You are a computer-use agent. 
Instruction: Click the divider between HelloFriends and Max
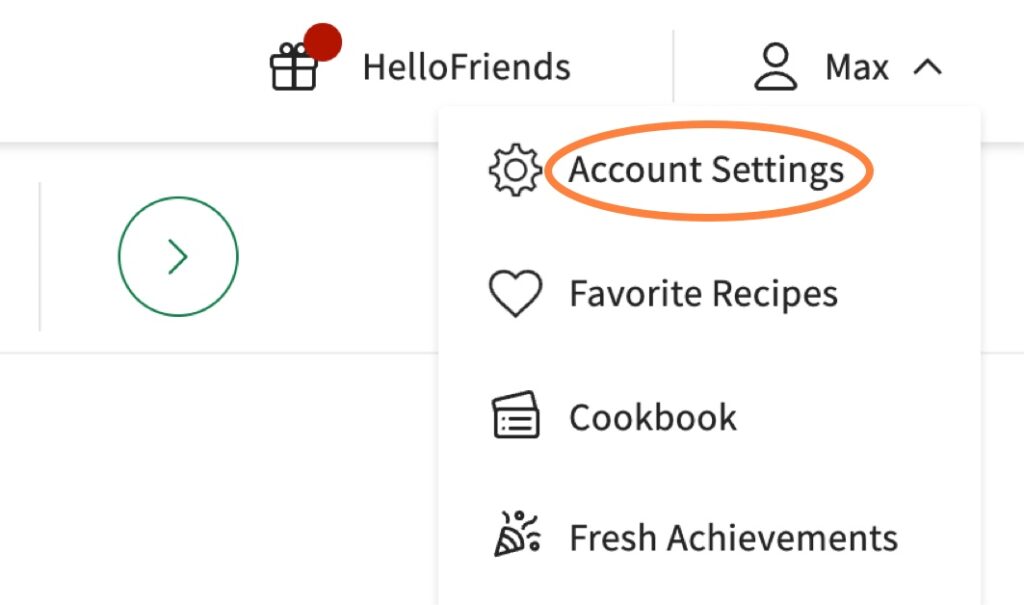point(674,66)
